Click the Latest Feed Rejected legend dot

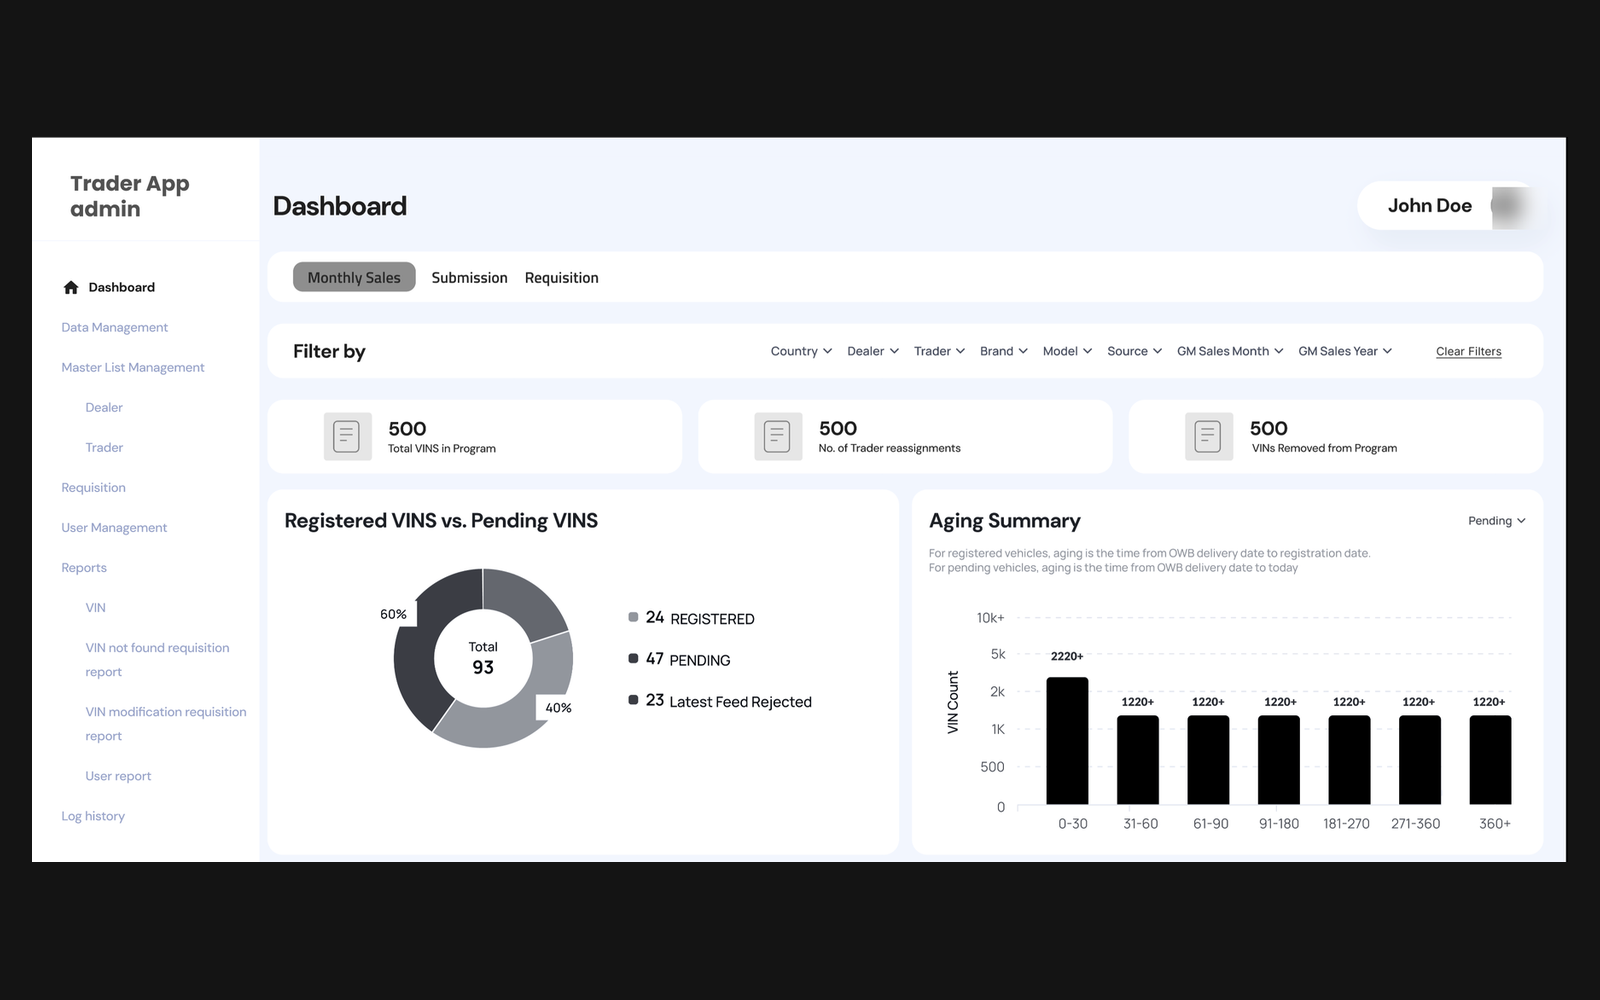click(633, 700)
